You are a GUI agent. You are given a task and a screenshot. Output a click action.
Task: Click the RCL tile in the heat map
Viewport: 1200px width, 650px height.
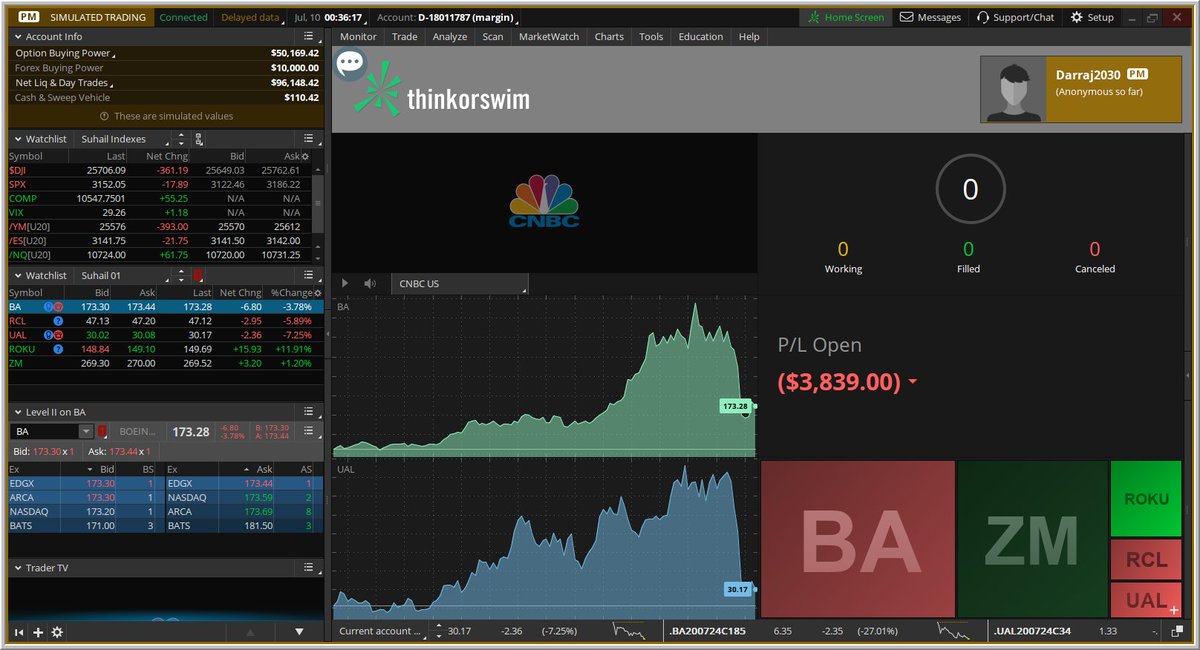1145,560
